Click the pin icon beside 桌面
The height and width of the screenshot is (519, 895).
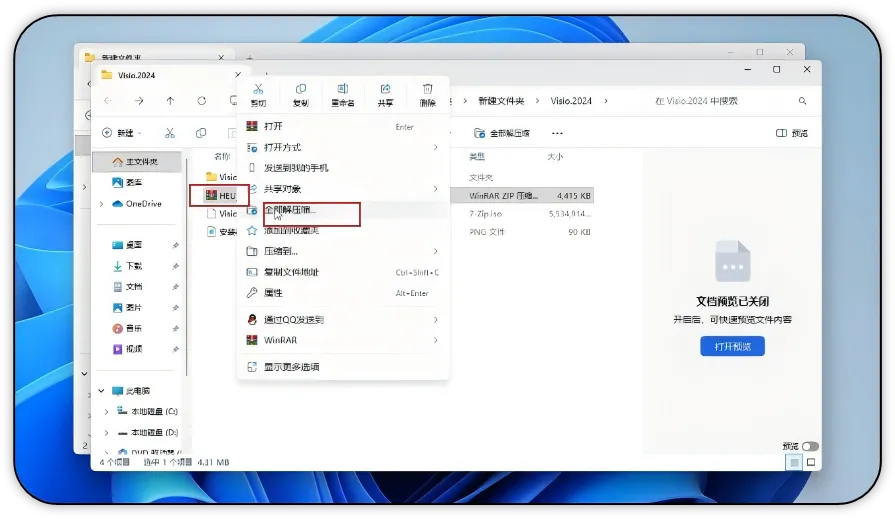(175, 246)
